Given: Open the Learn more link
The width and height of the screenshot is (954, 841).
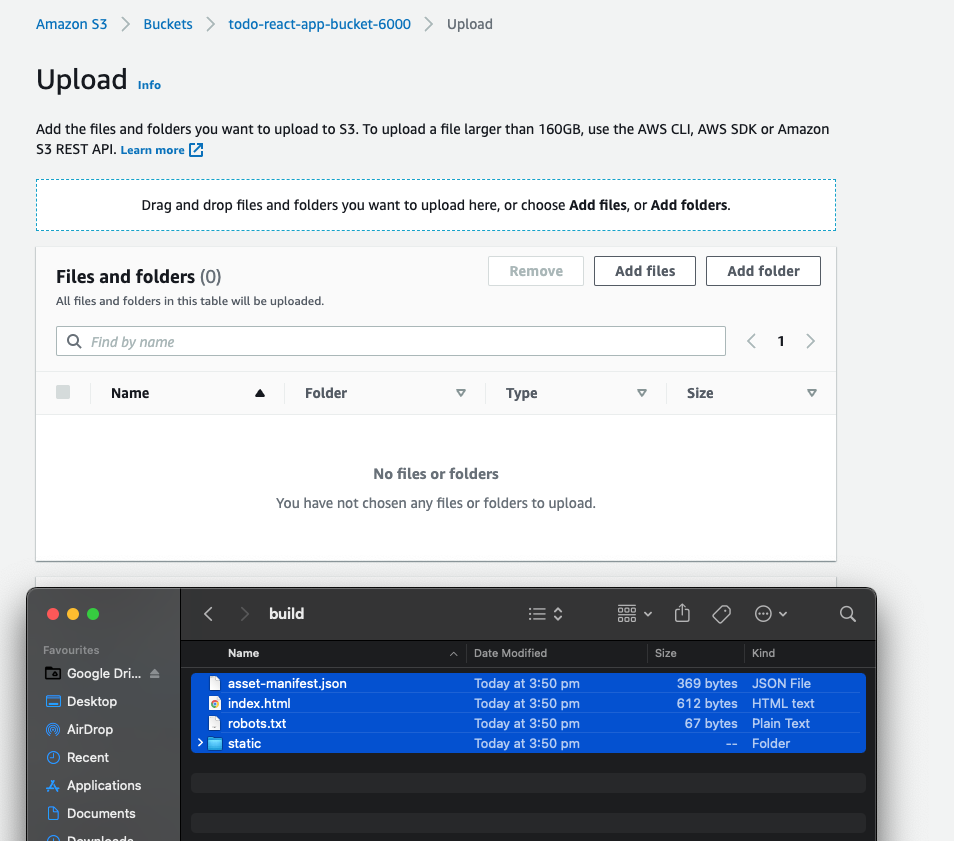Looking at the screenshot, I should 161,150.
